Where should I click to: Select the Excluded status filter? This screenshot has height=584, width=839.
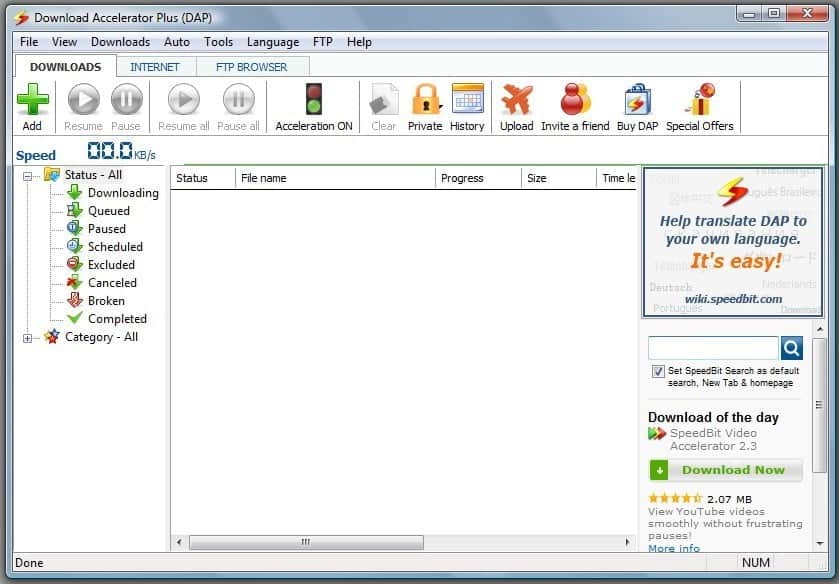(x=111, y=265)
